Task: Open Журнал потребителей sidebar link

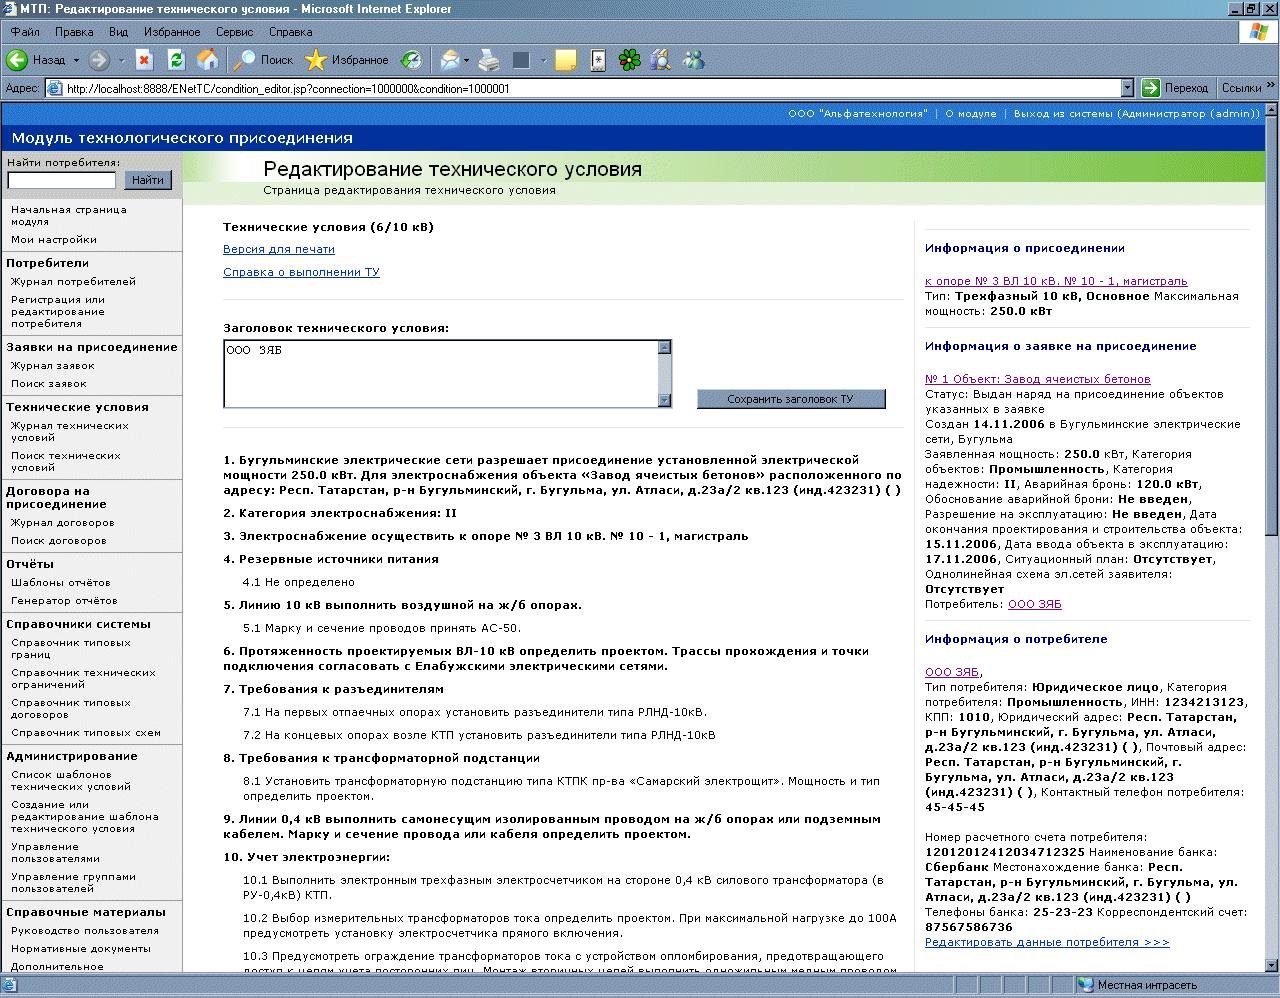Action: point(73,282)
